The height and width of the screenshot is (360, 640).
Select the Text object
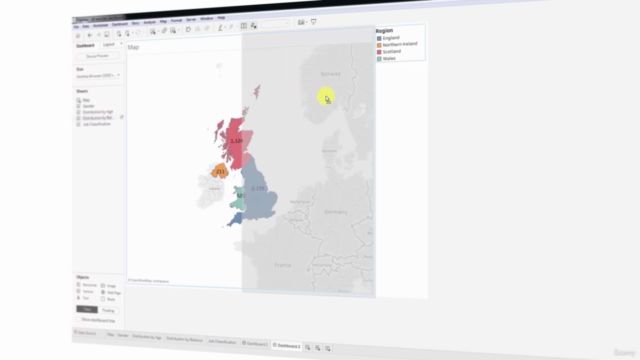[83, 298]
